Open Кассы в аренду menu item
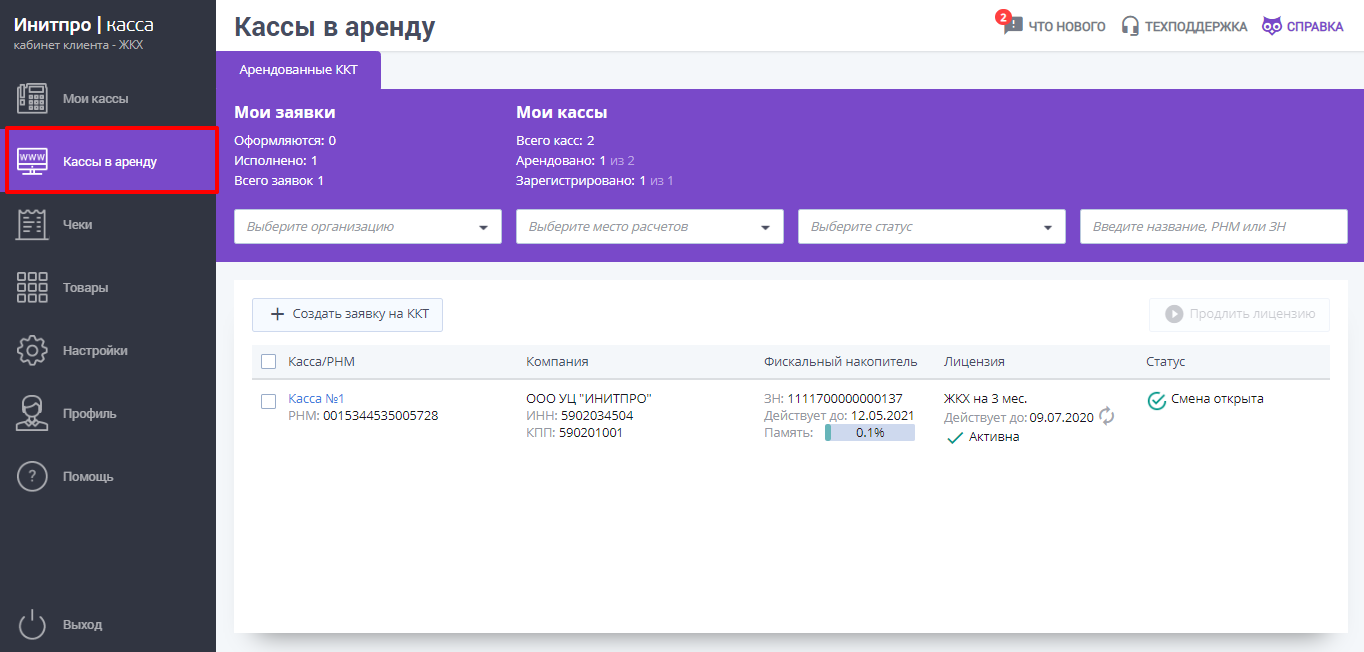Image resolution: width=1364 pixels, height=652 pixels. [110, 161]
